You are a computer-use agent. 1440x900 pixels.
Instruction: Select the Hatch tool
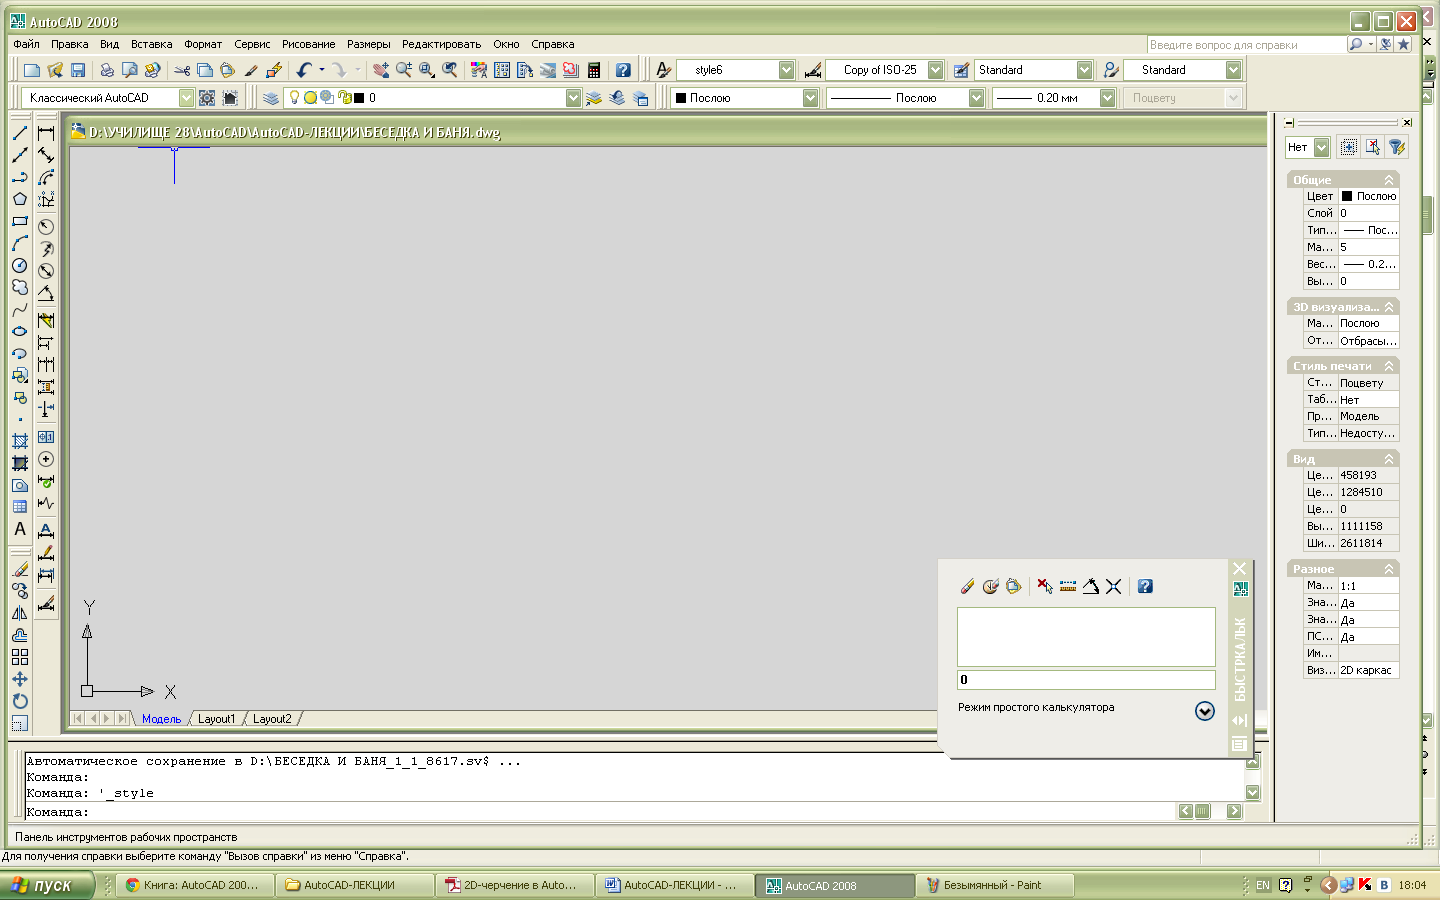tap(20, 441)
